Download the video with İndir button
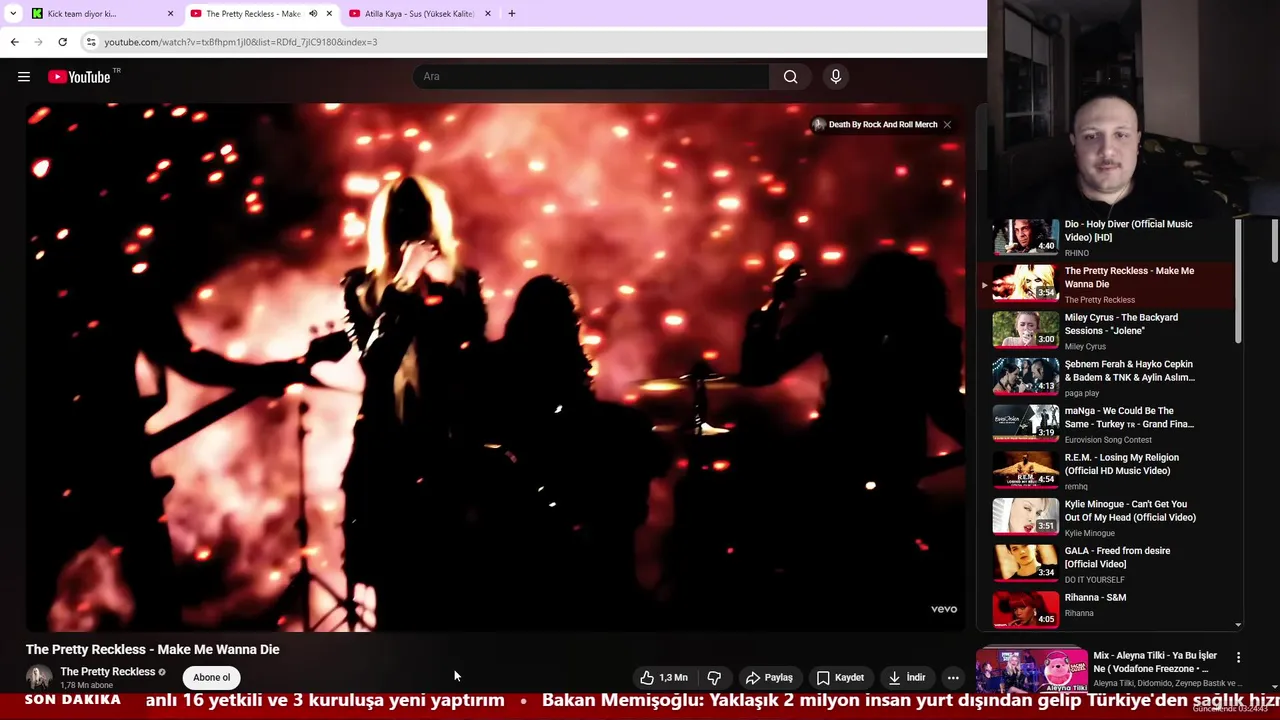The height and width of the screenshot is (720, 1280). pos(907,677)
